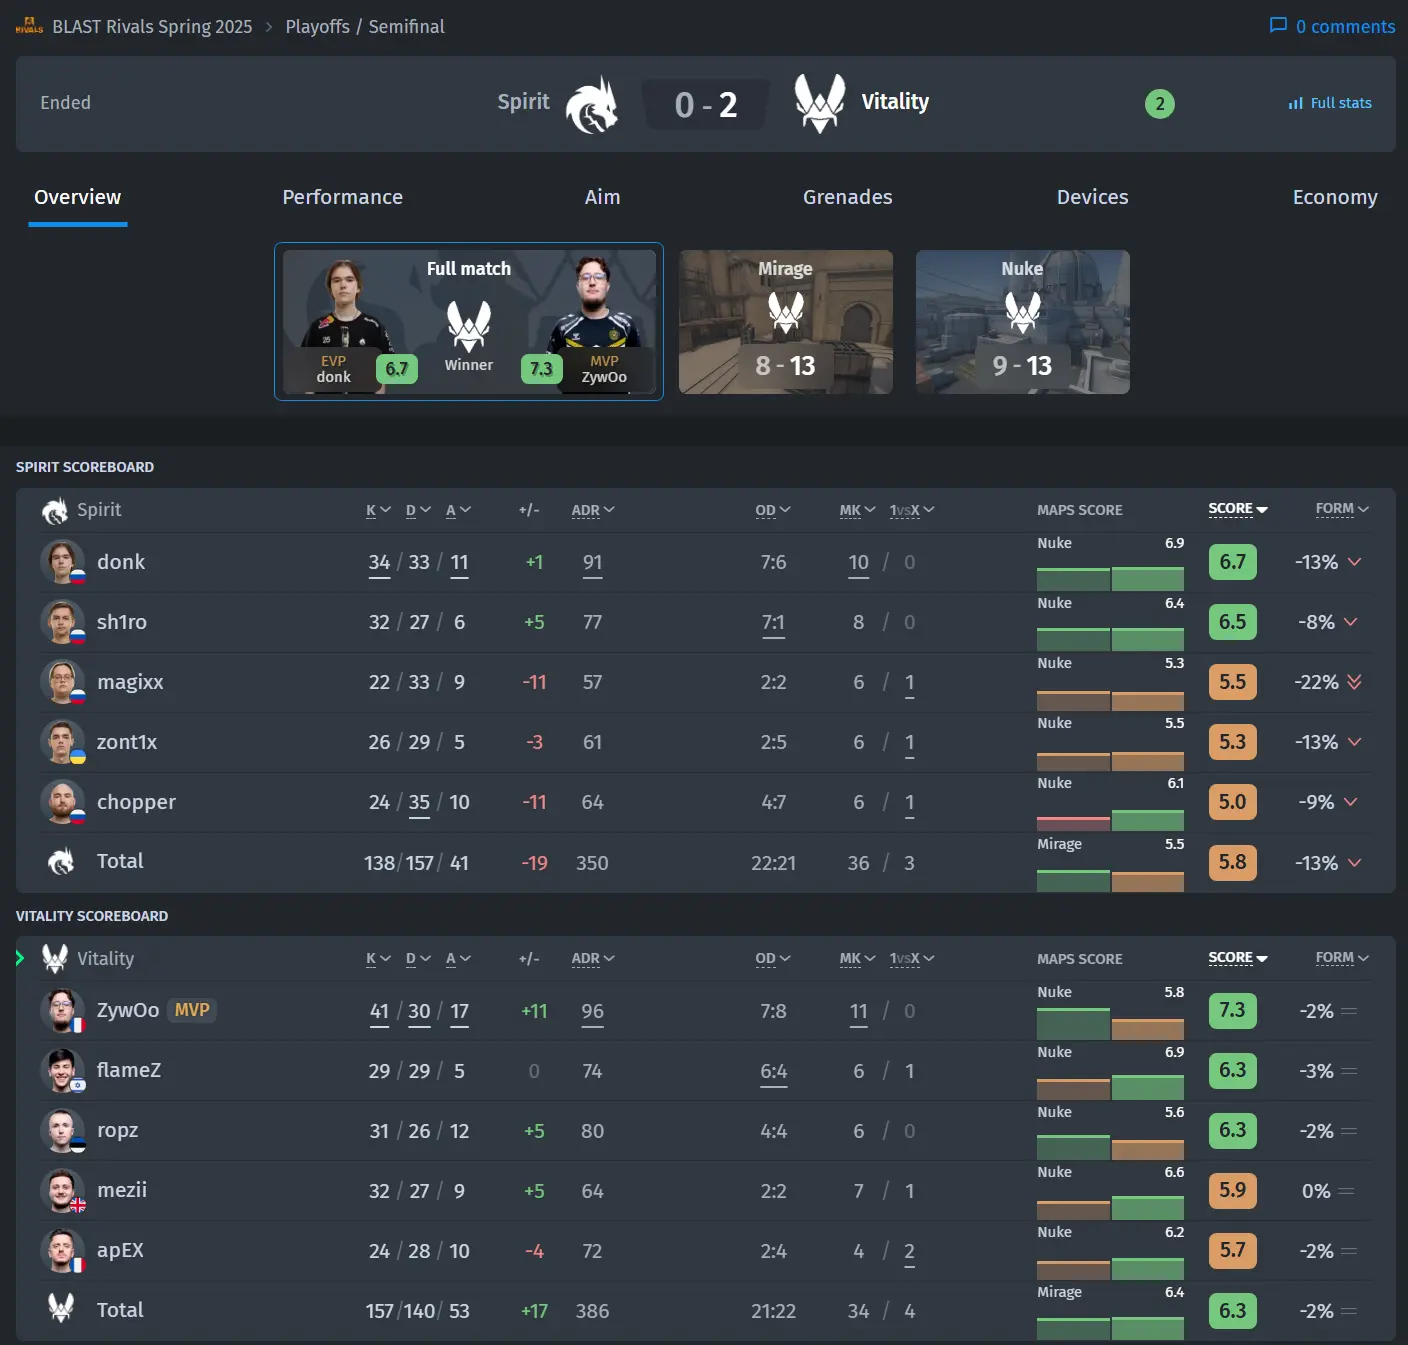Go to BLAST Rivals Spring 2025 breadcrumb
1408x1345 pixels.
(x=152, y=27)
